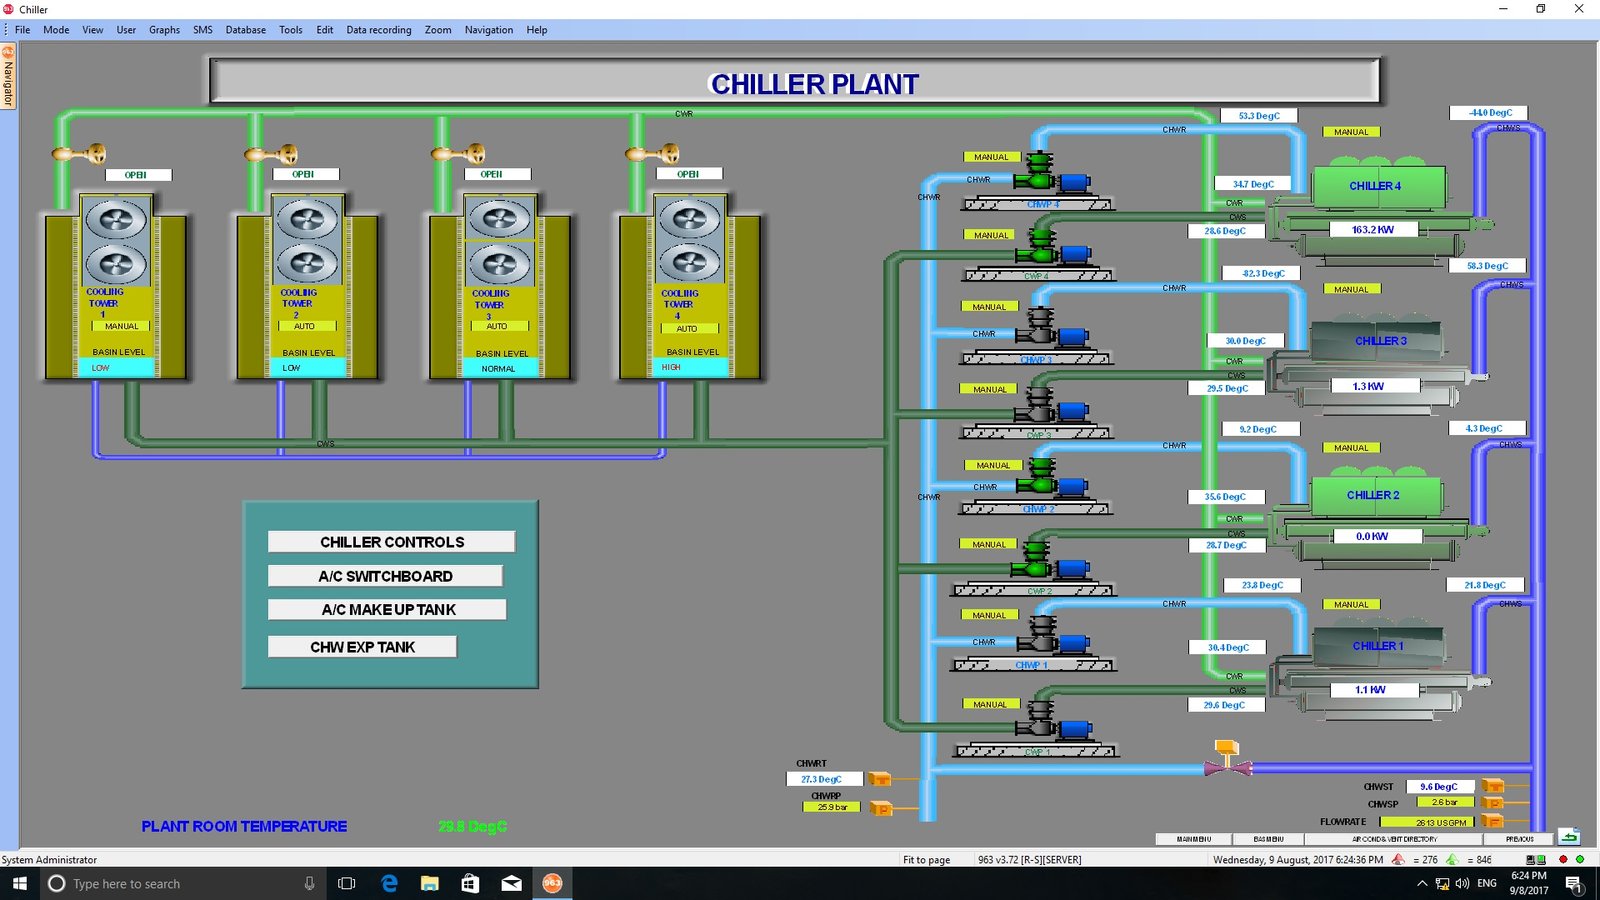Click the CHWRT temperature sensor icon
Viewport: 1600px width, 900px height.
click(880, 779)
